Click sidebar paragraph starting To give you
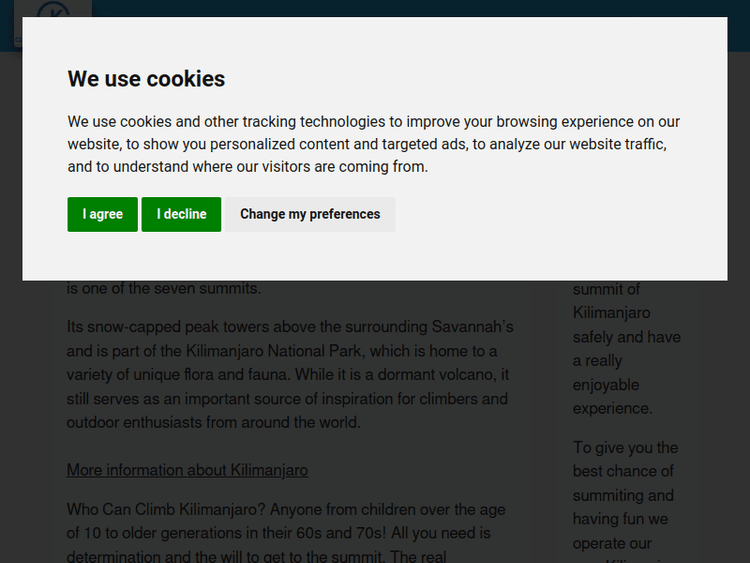Image resolution: width=750 pixels, height=563 pixels. 625,496
